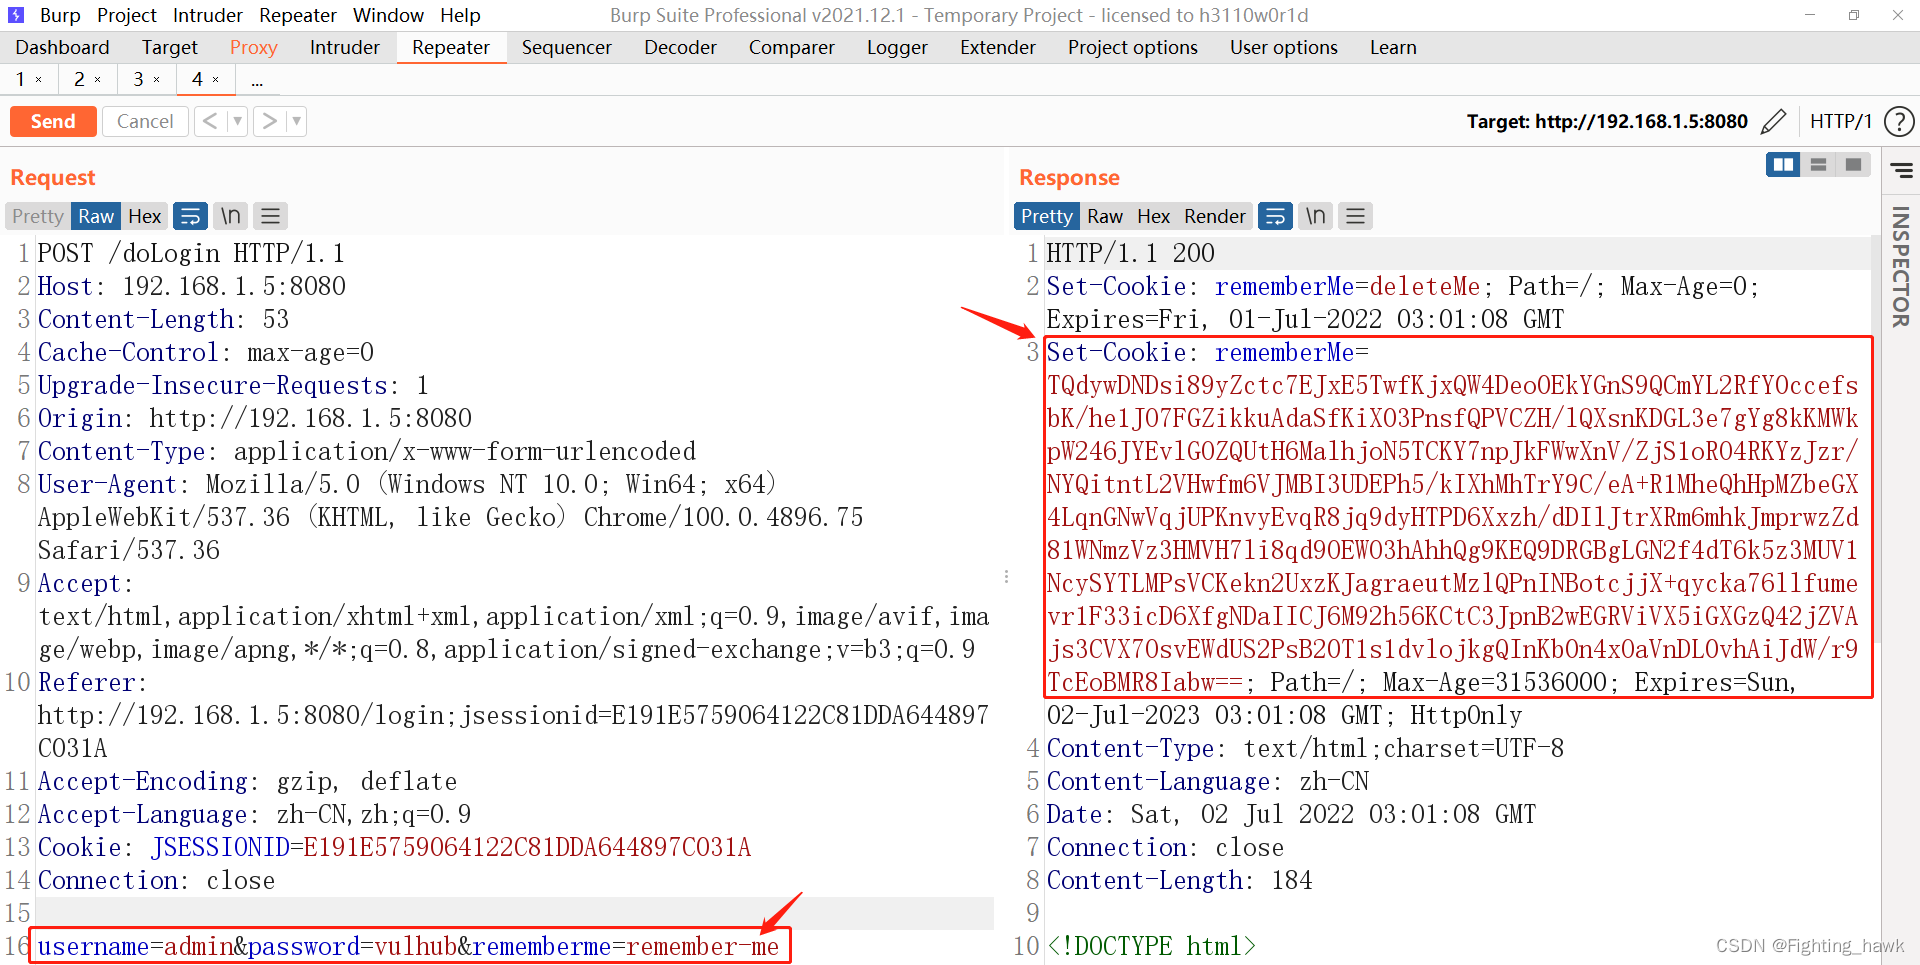Close Repeater request tab 3
The height and width of the screenshot is (965, 1920).
[x=156, y=80]
